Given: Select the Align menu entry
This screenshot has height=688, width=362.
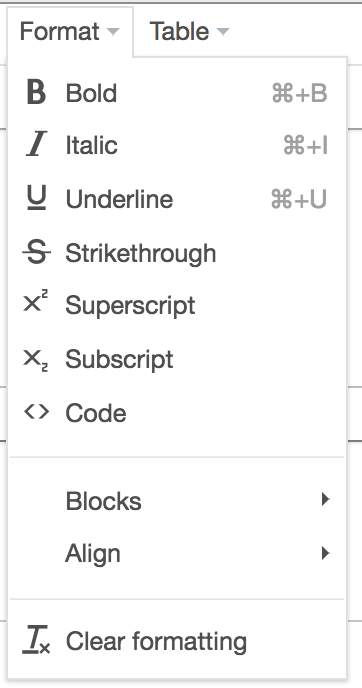Looking at the screenshot, I should (x=177, y=554).
